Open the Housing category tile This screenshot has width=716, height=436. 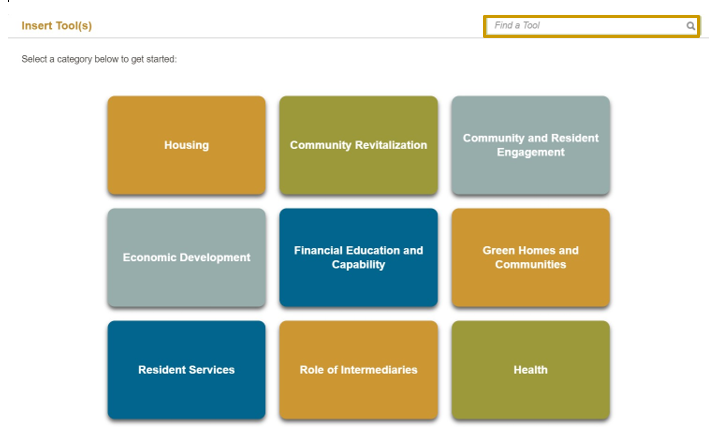186,145
